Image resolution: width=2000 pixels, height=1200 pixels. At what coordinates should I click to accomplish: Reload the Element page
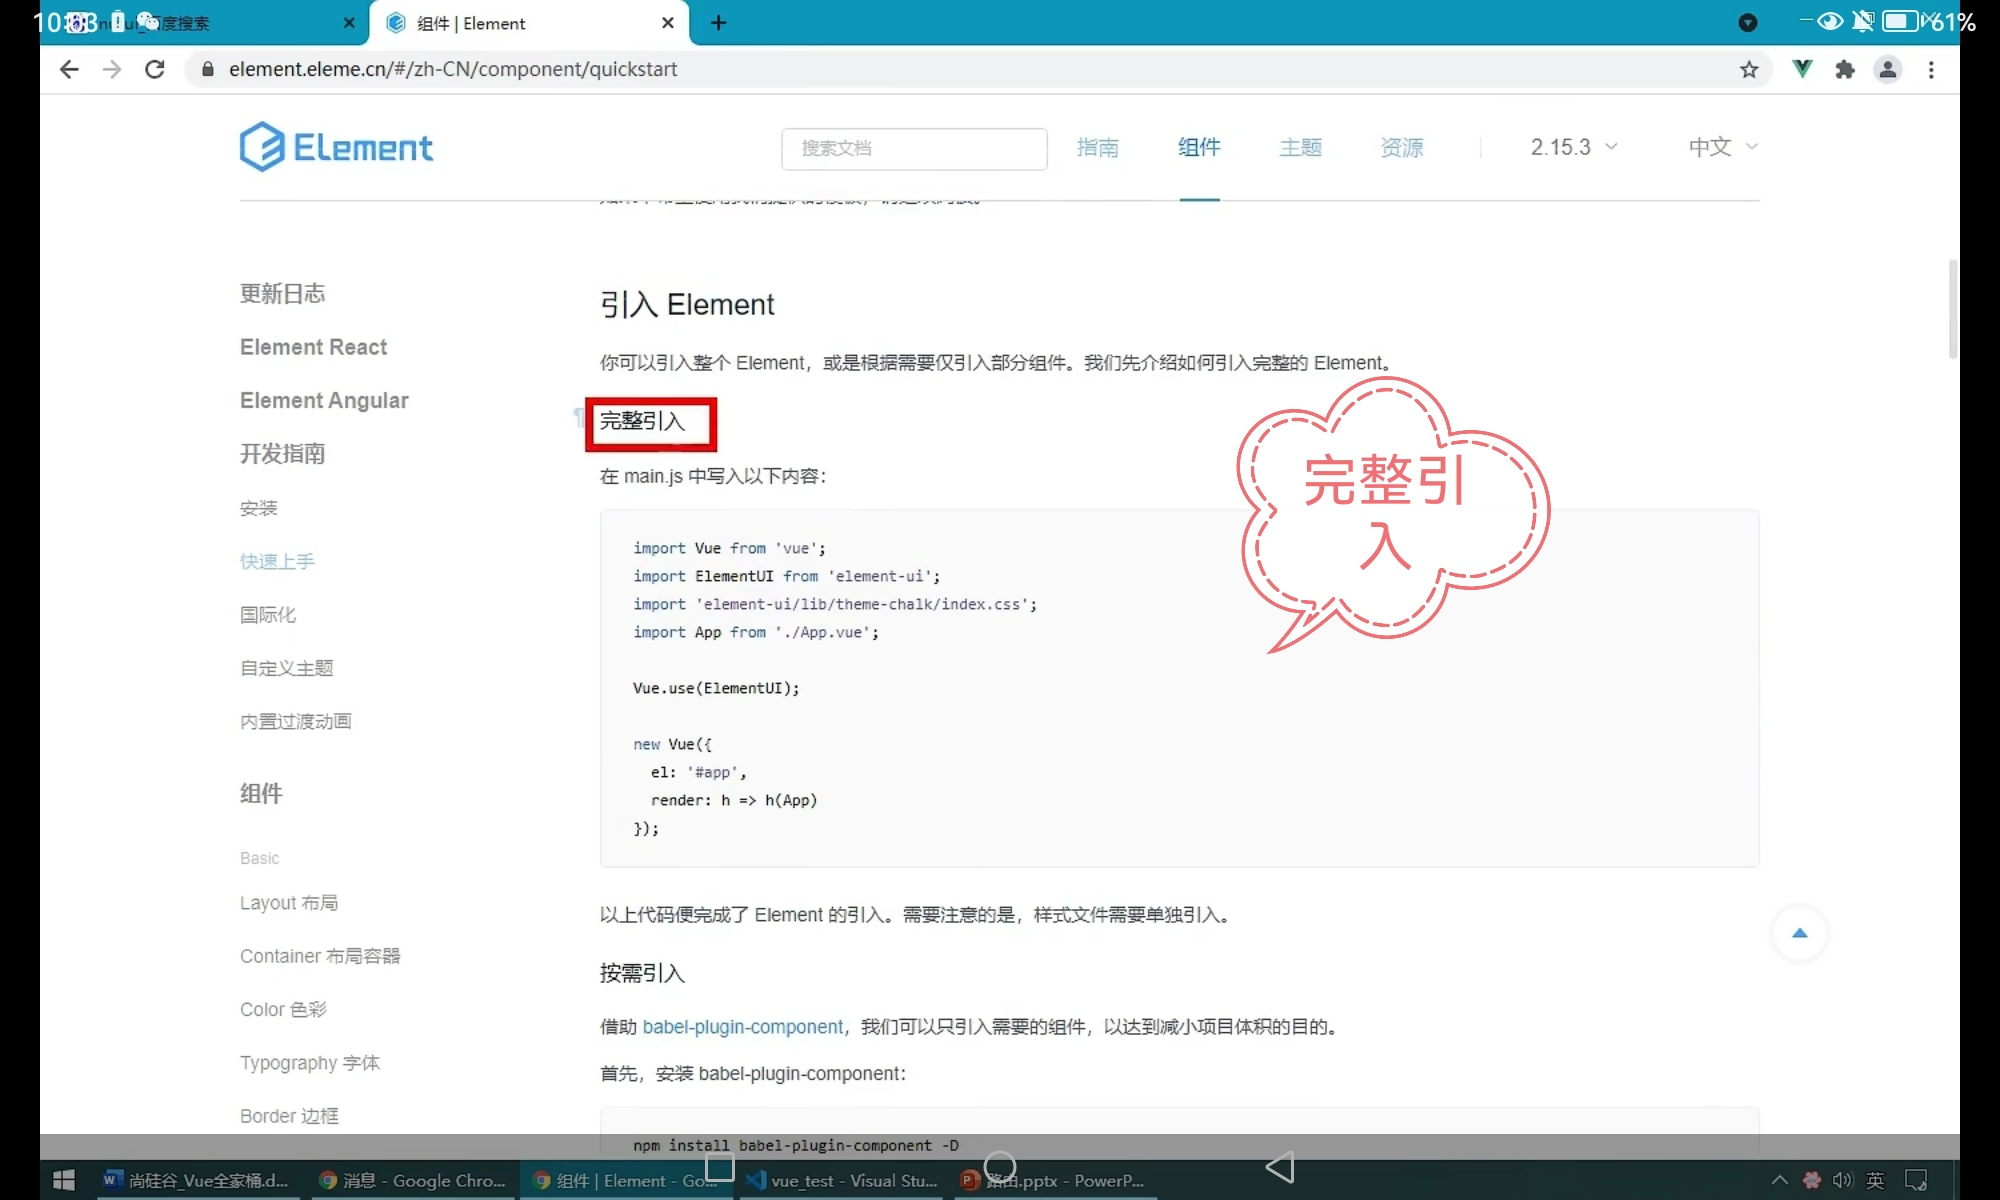[155, 69]
